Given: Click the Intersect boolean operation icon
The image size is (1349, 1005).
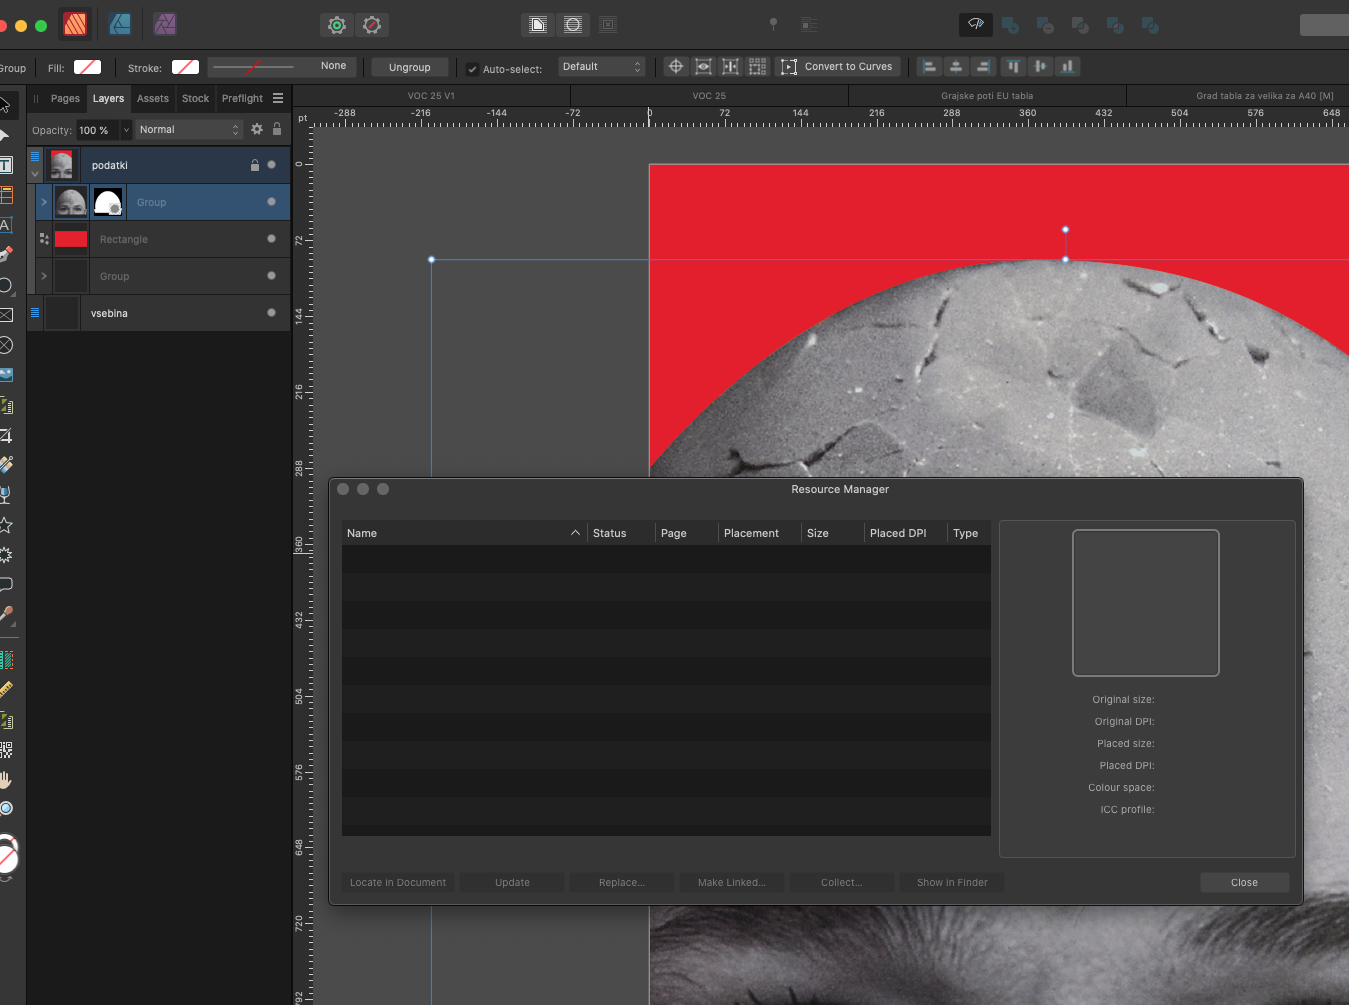Looking at the screenshot, I should click(x=1080, y=25).
